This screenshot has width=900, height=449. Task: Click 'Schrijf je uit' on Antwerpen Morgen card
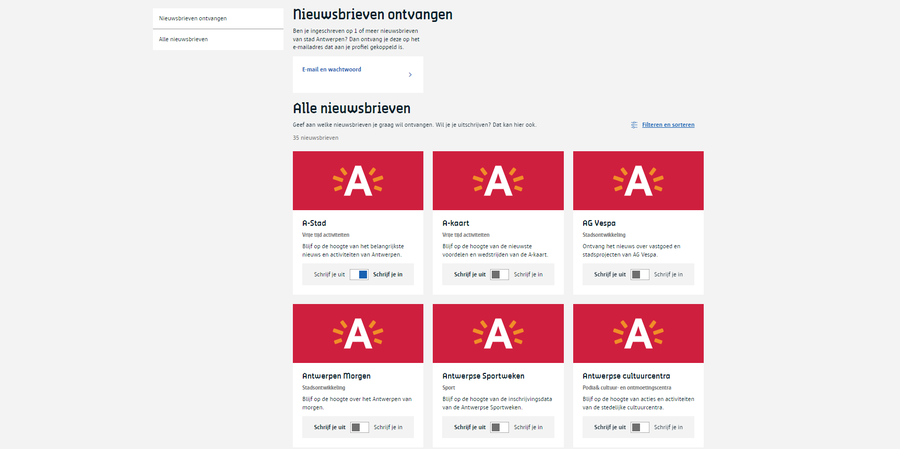tap(329, 427)
